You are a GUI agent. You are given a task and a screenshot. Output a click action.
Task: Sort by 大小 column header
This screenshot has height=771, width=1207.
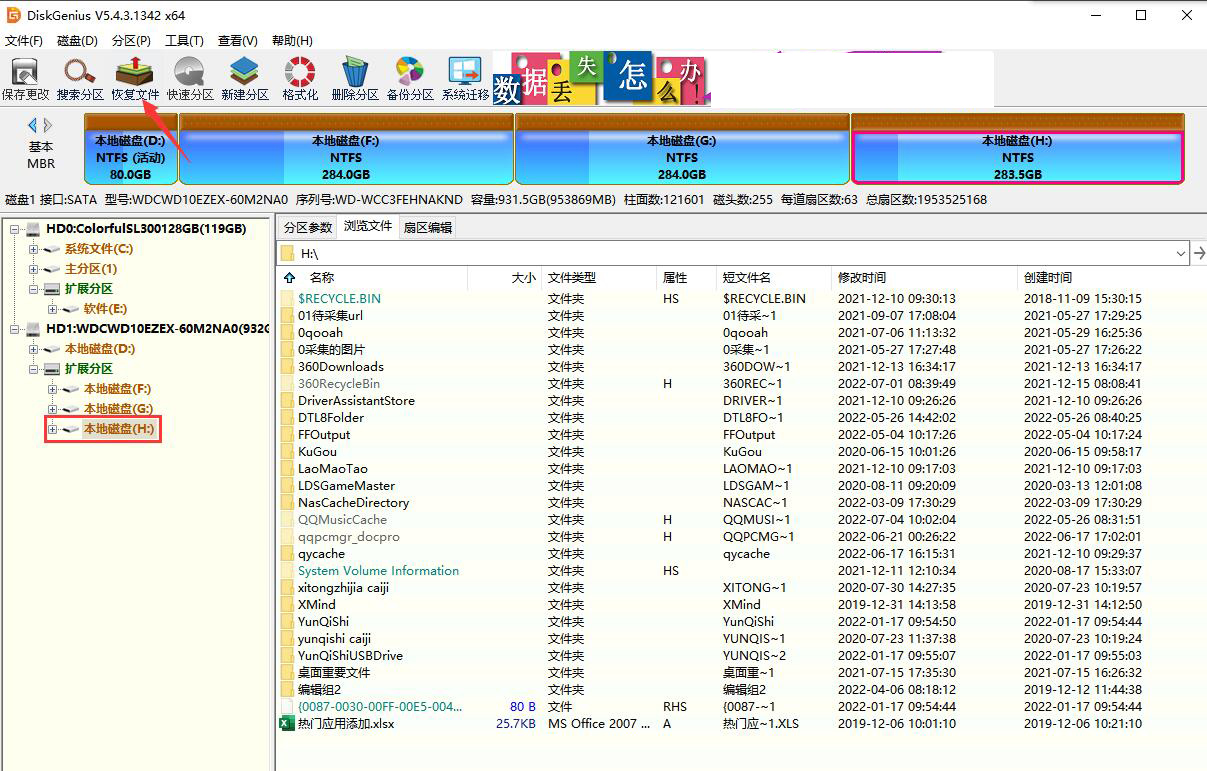click(x=505, y=278)
